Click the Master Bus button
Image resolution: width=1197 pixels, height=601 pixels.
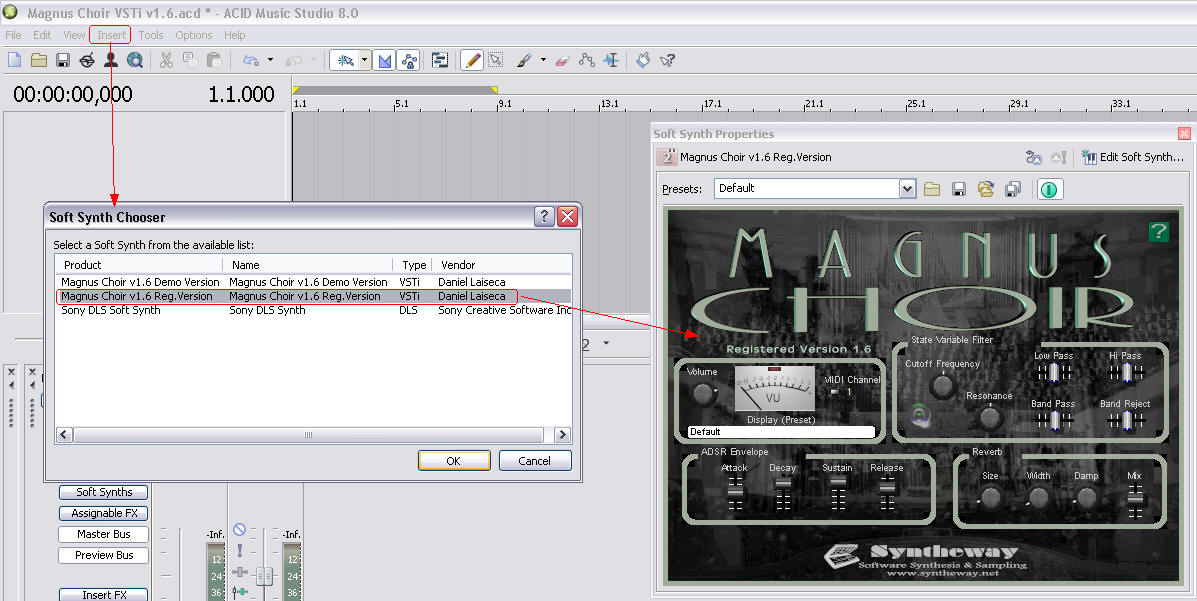[104, 535]
